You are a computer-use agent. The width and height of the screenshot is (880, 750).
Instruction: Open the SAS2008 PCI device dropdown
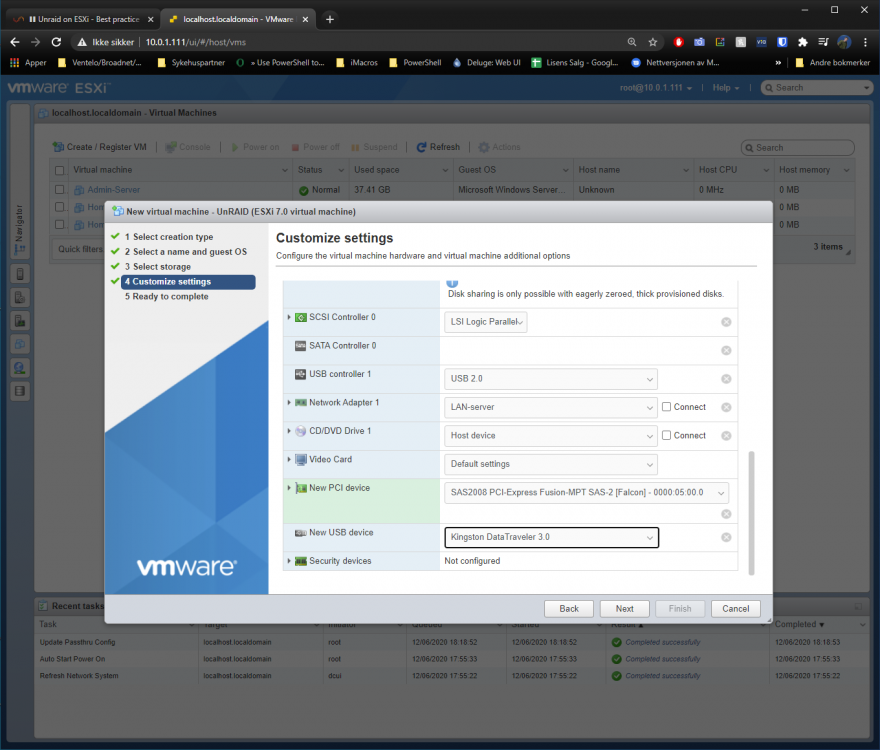(x=586, y=492)
